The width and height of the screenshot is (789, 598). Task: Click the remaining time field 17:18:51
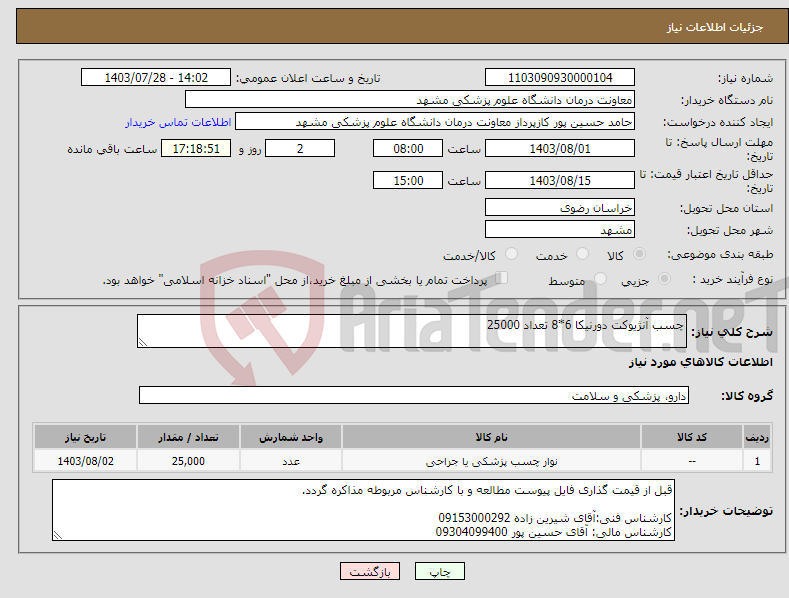196,148
